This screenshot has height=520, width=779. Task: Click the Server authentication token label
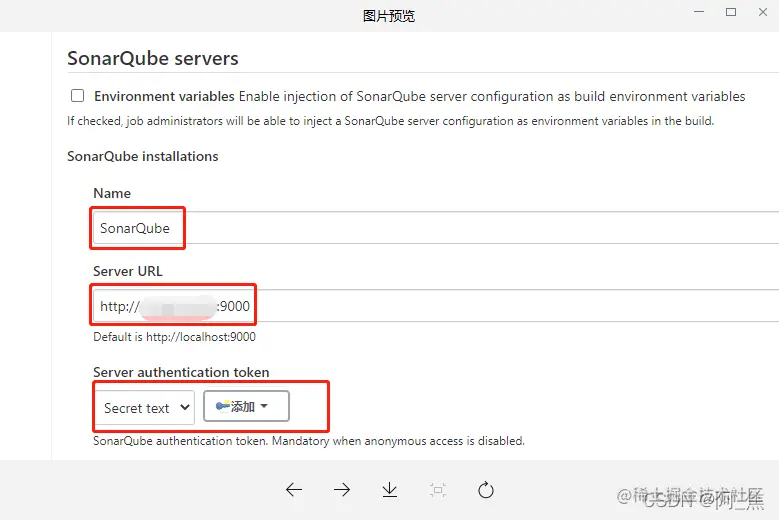coord(181,372)
